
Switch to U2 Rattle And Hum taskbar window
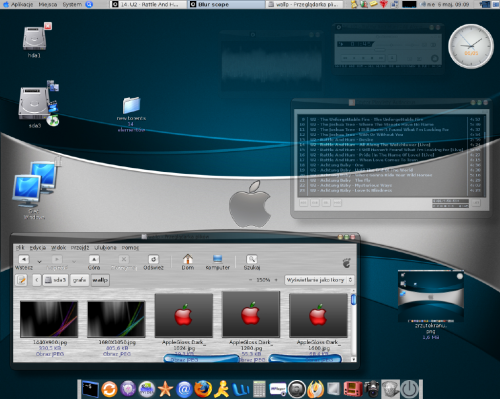[149, 4]
